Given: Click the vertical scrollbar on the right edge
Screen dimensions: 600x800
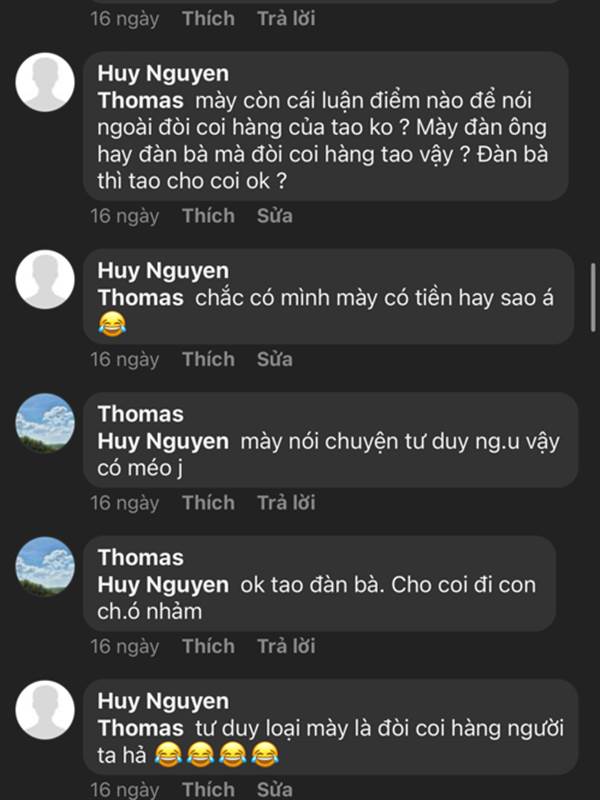Looking at the screenshot, I should pyautogui.click(x=594, y=300).
